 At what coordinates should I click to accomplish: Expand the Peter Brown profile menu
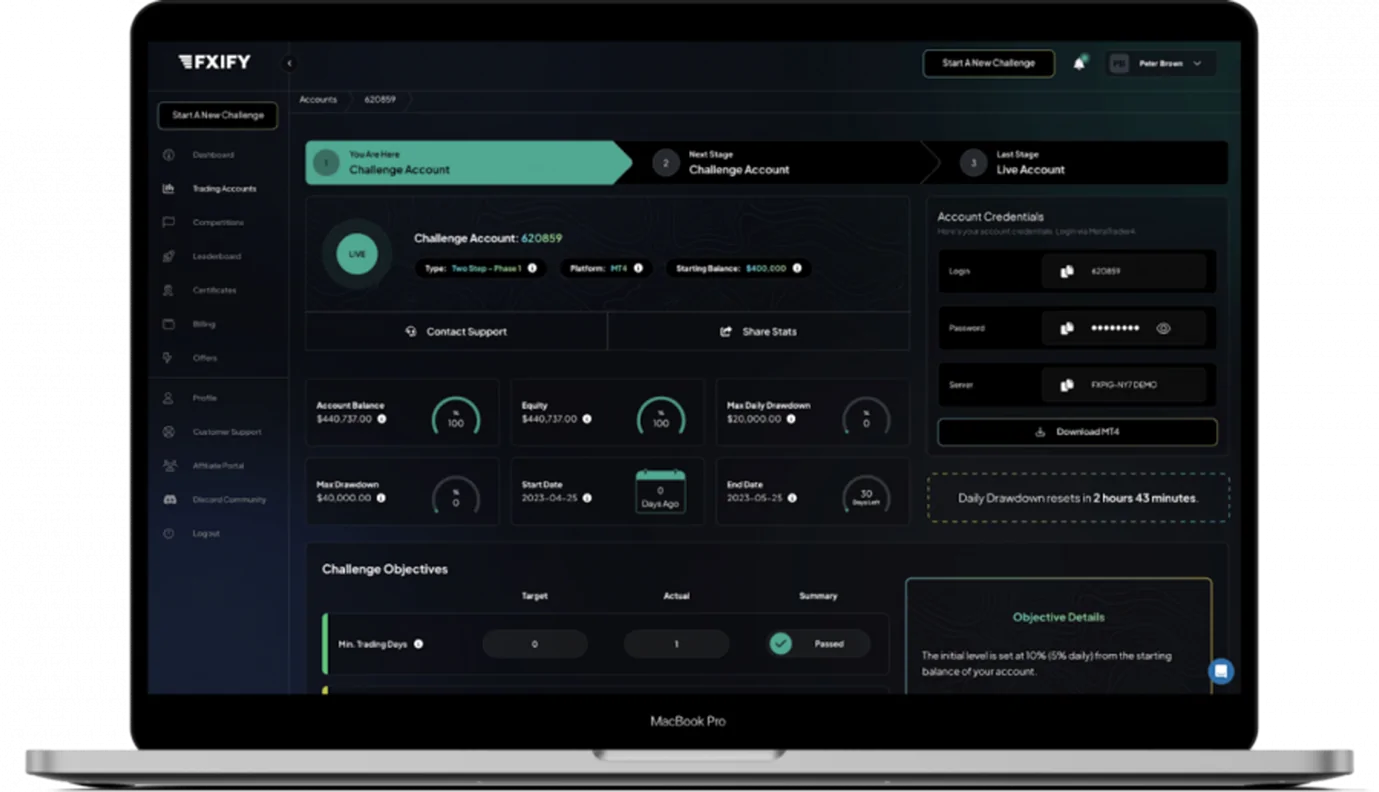[1160, 63]
